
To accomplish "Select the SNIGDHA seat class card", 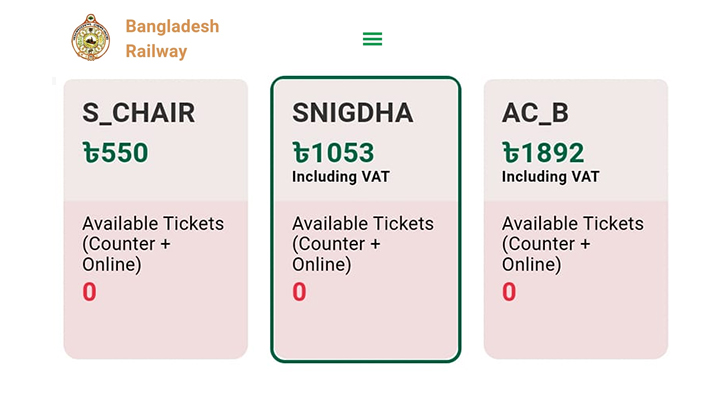I will pos(366,219).
